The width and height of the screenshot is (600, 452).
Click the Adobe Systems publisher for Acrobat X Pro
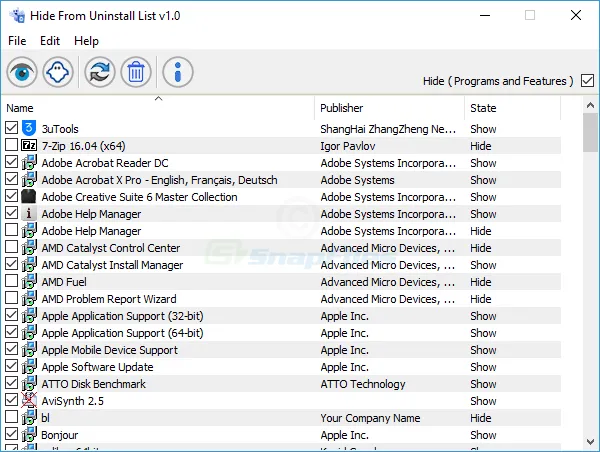[x=357, y=180]
